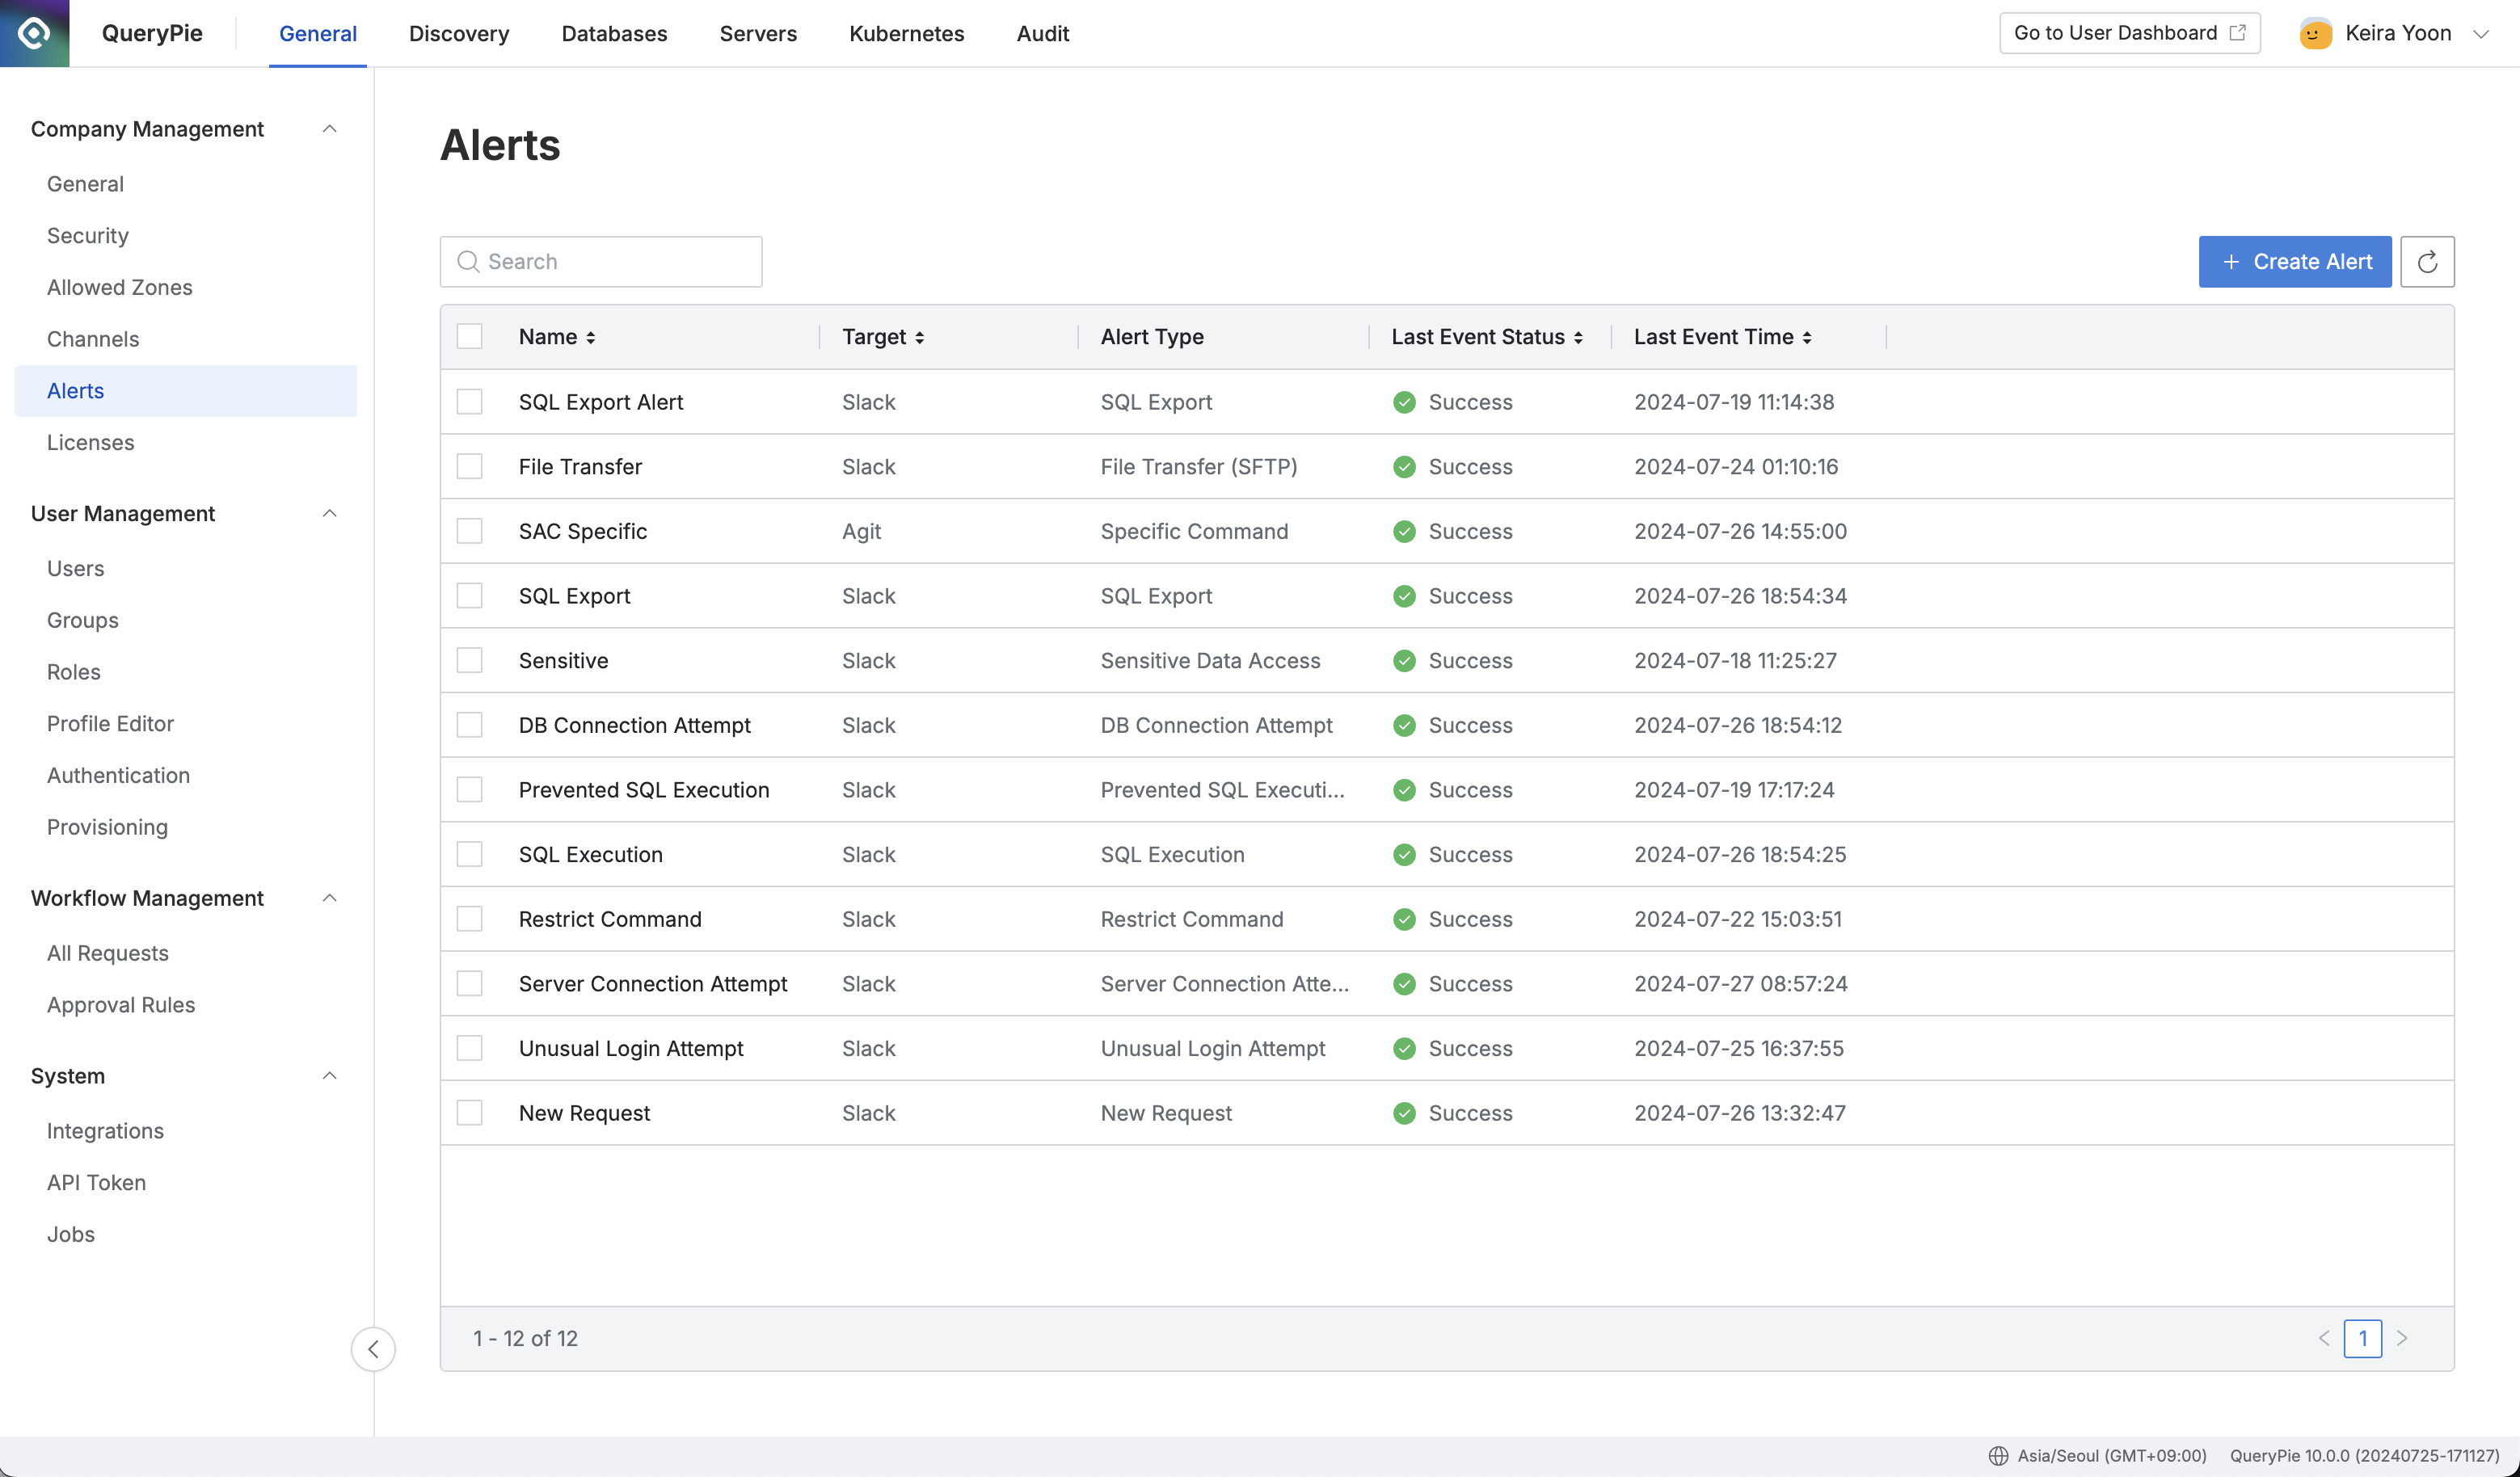The image size is (2520, 1477).
Task: Click the Name column sort dropdown arrow
Action: point(591,336)
